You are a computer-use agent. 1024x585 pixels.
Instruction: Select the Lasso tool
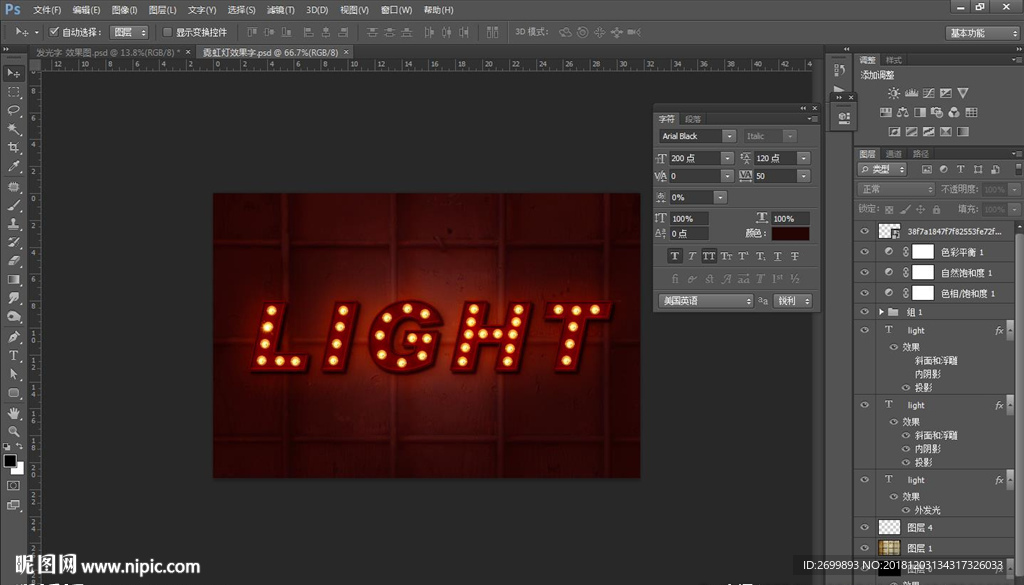point(14,110)
